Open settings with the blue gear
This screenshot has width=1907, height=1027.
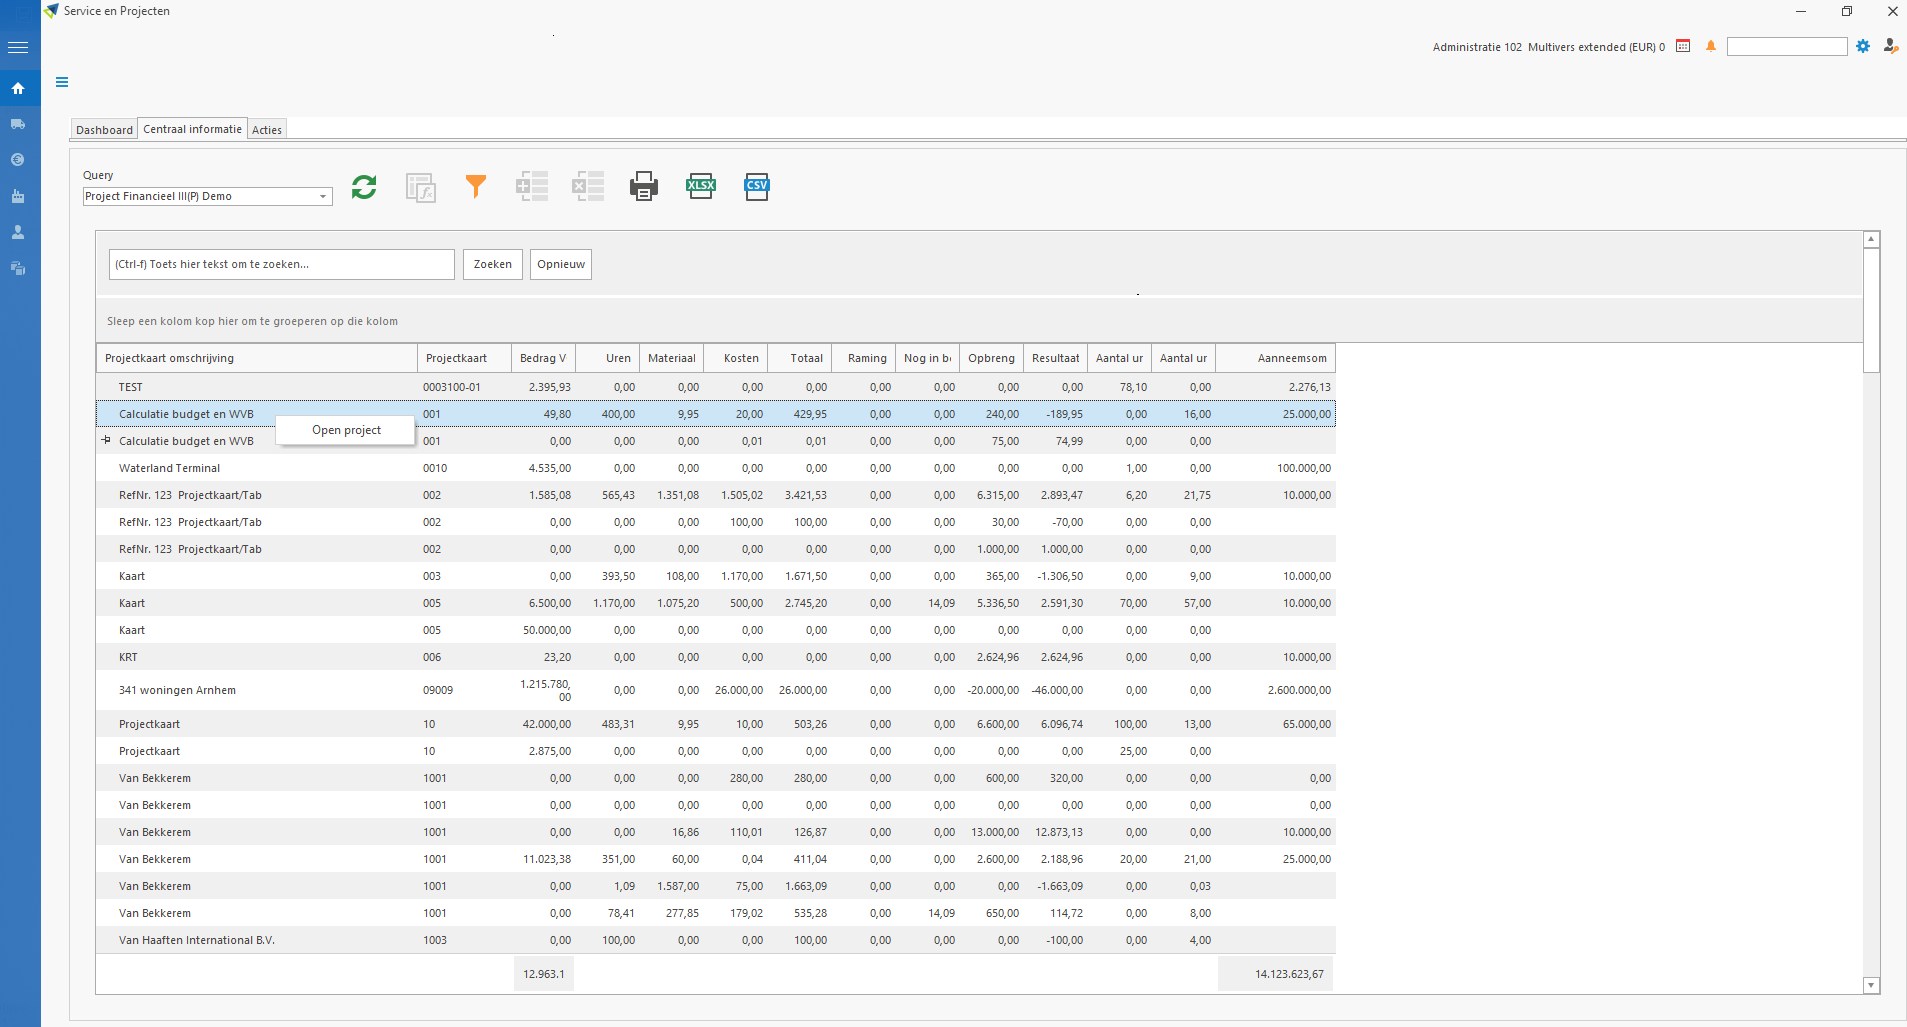(1863, 47)
